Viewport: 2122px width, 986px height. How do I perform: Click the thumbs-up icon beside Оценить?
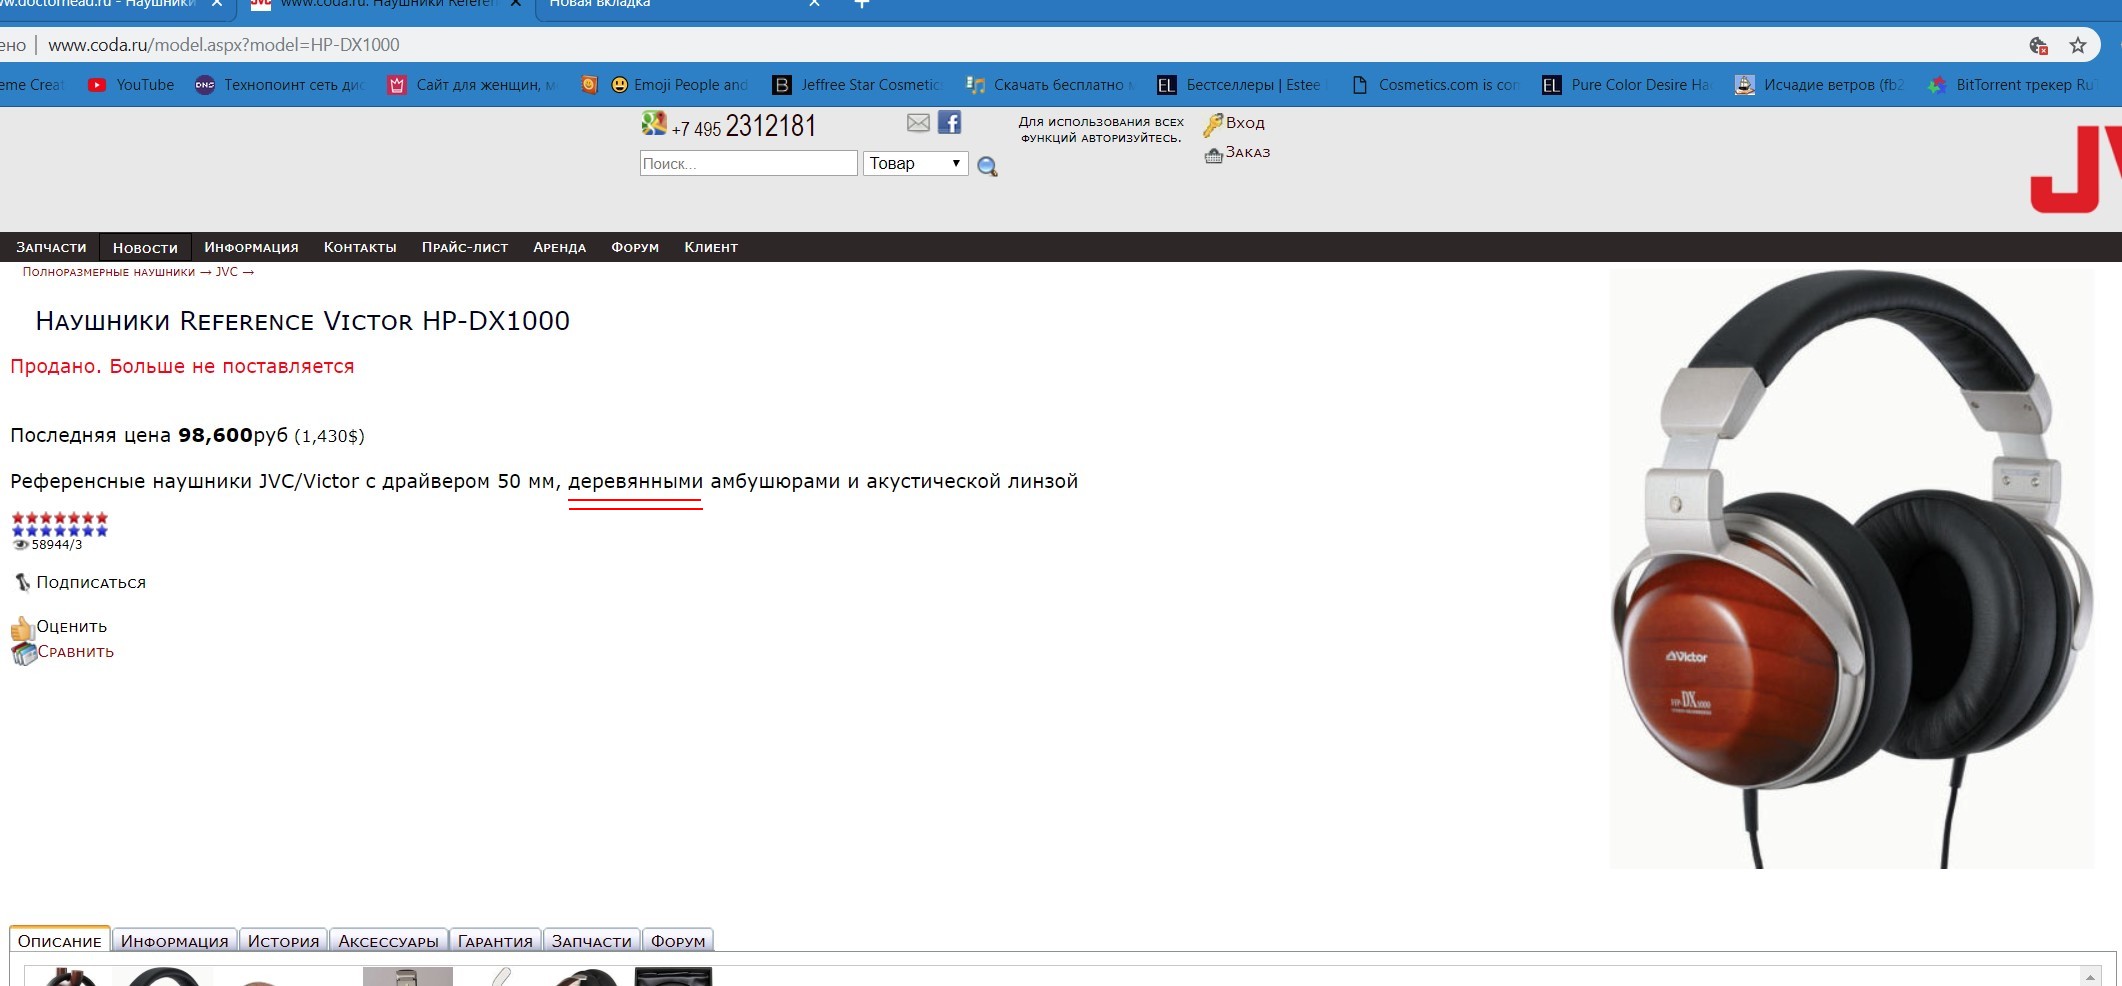(x=22, y=628)
